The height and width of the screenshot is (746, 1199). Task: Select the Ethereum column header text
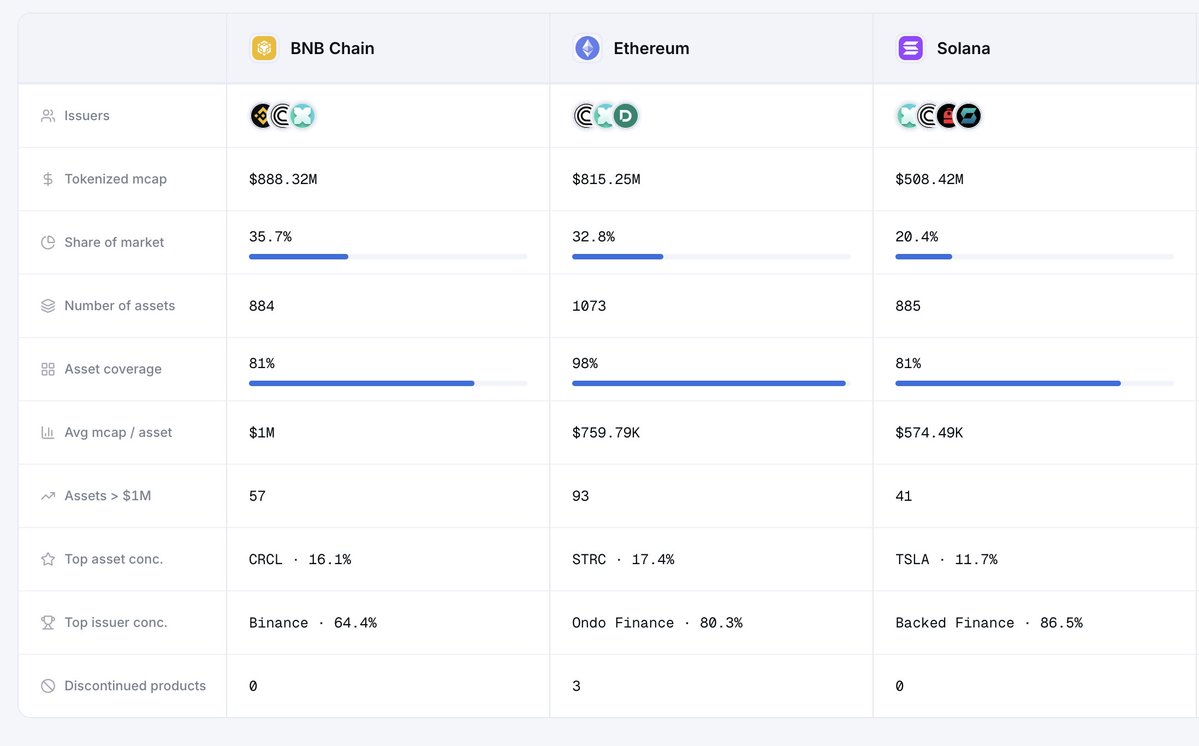[651, 48]
